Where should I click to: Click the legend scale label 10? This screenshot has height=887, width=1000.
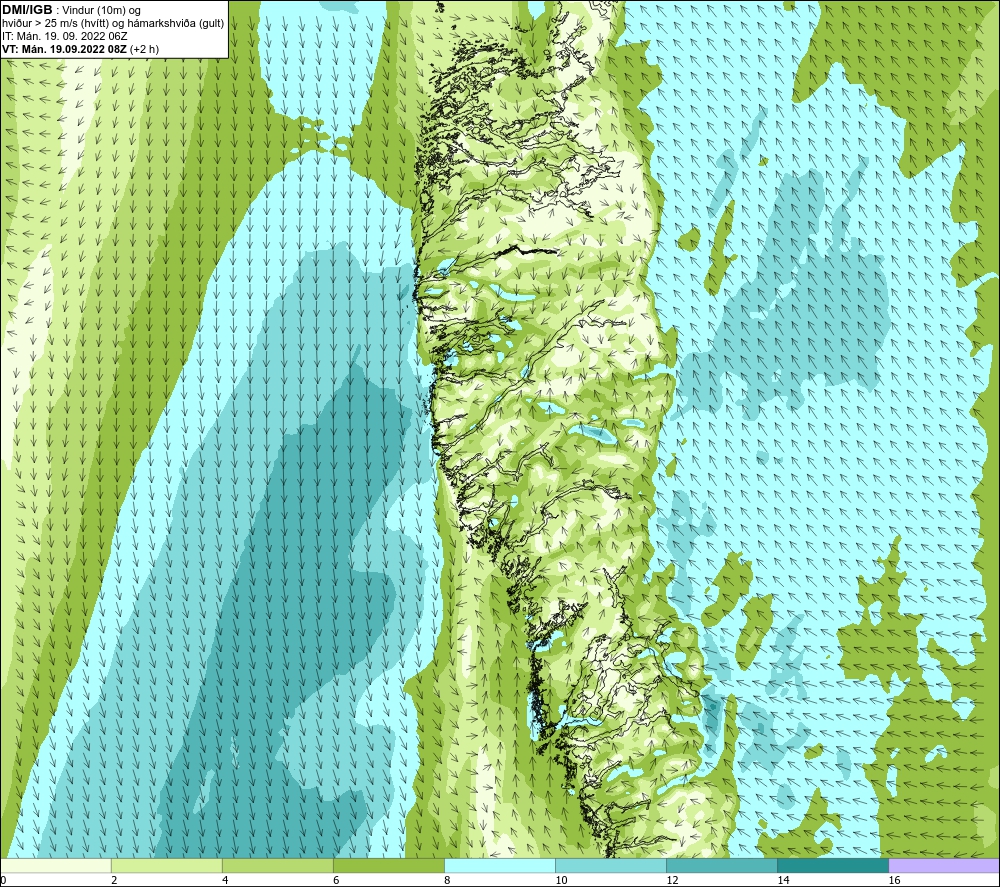(561, 881)
